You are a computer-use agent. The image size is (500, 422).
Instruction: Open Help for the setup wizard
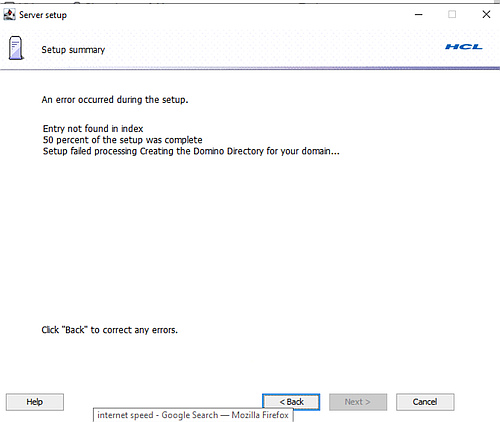[35, 402]
